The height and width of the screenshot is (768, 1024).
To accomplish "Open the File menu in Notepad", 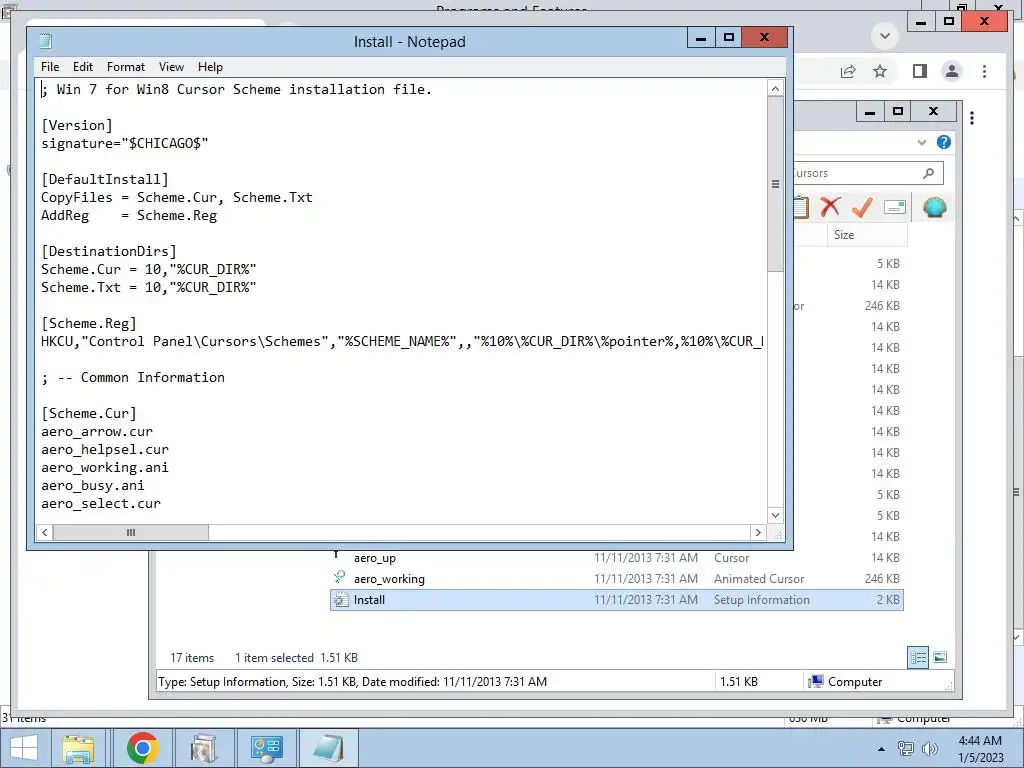I will 50,67.
